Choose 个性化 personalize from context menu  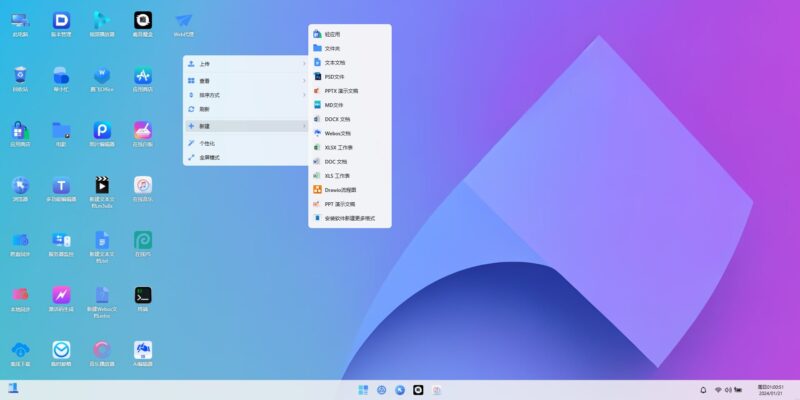click(x=245, y=143)
